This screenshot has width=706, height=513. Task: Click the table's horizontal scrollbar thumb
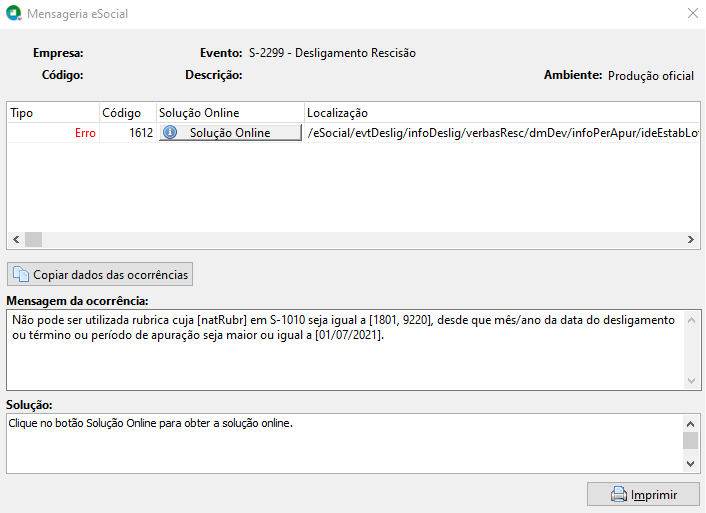33,240
